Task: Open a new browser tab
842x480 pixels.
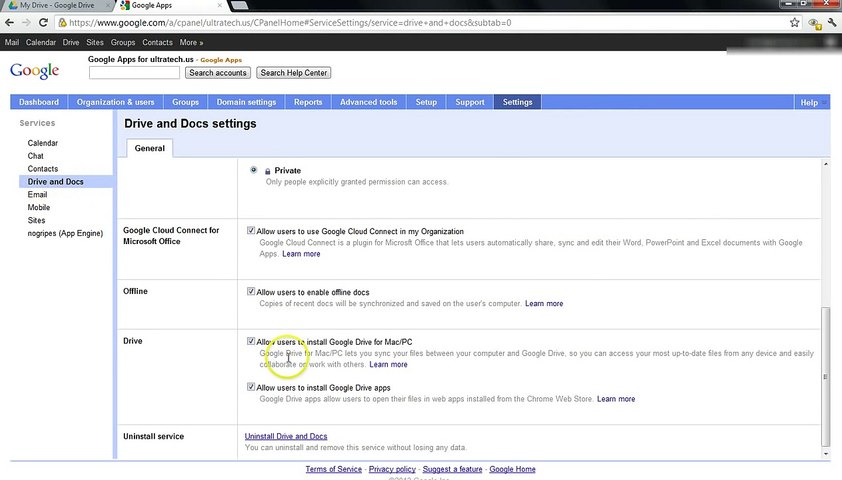Action: click(x=239, y=5)
